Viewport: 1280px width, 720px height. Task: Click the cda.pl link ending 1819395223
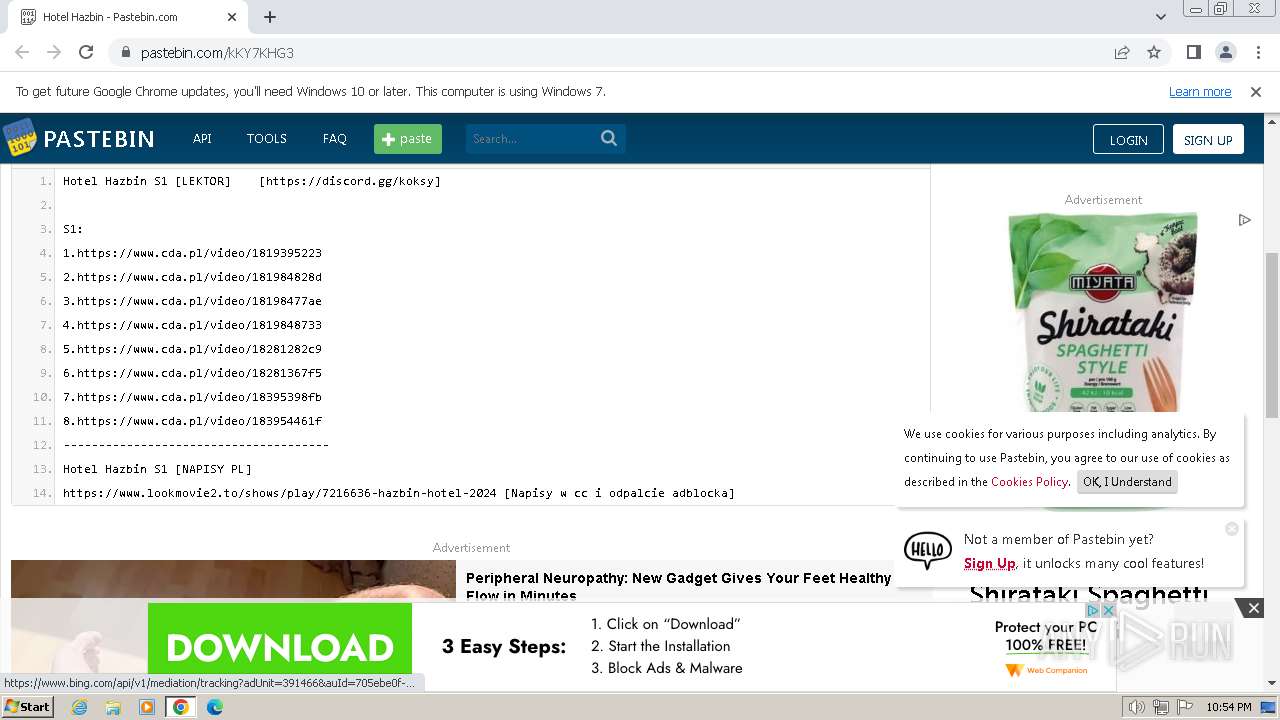click(x=199, y=253)
